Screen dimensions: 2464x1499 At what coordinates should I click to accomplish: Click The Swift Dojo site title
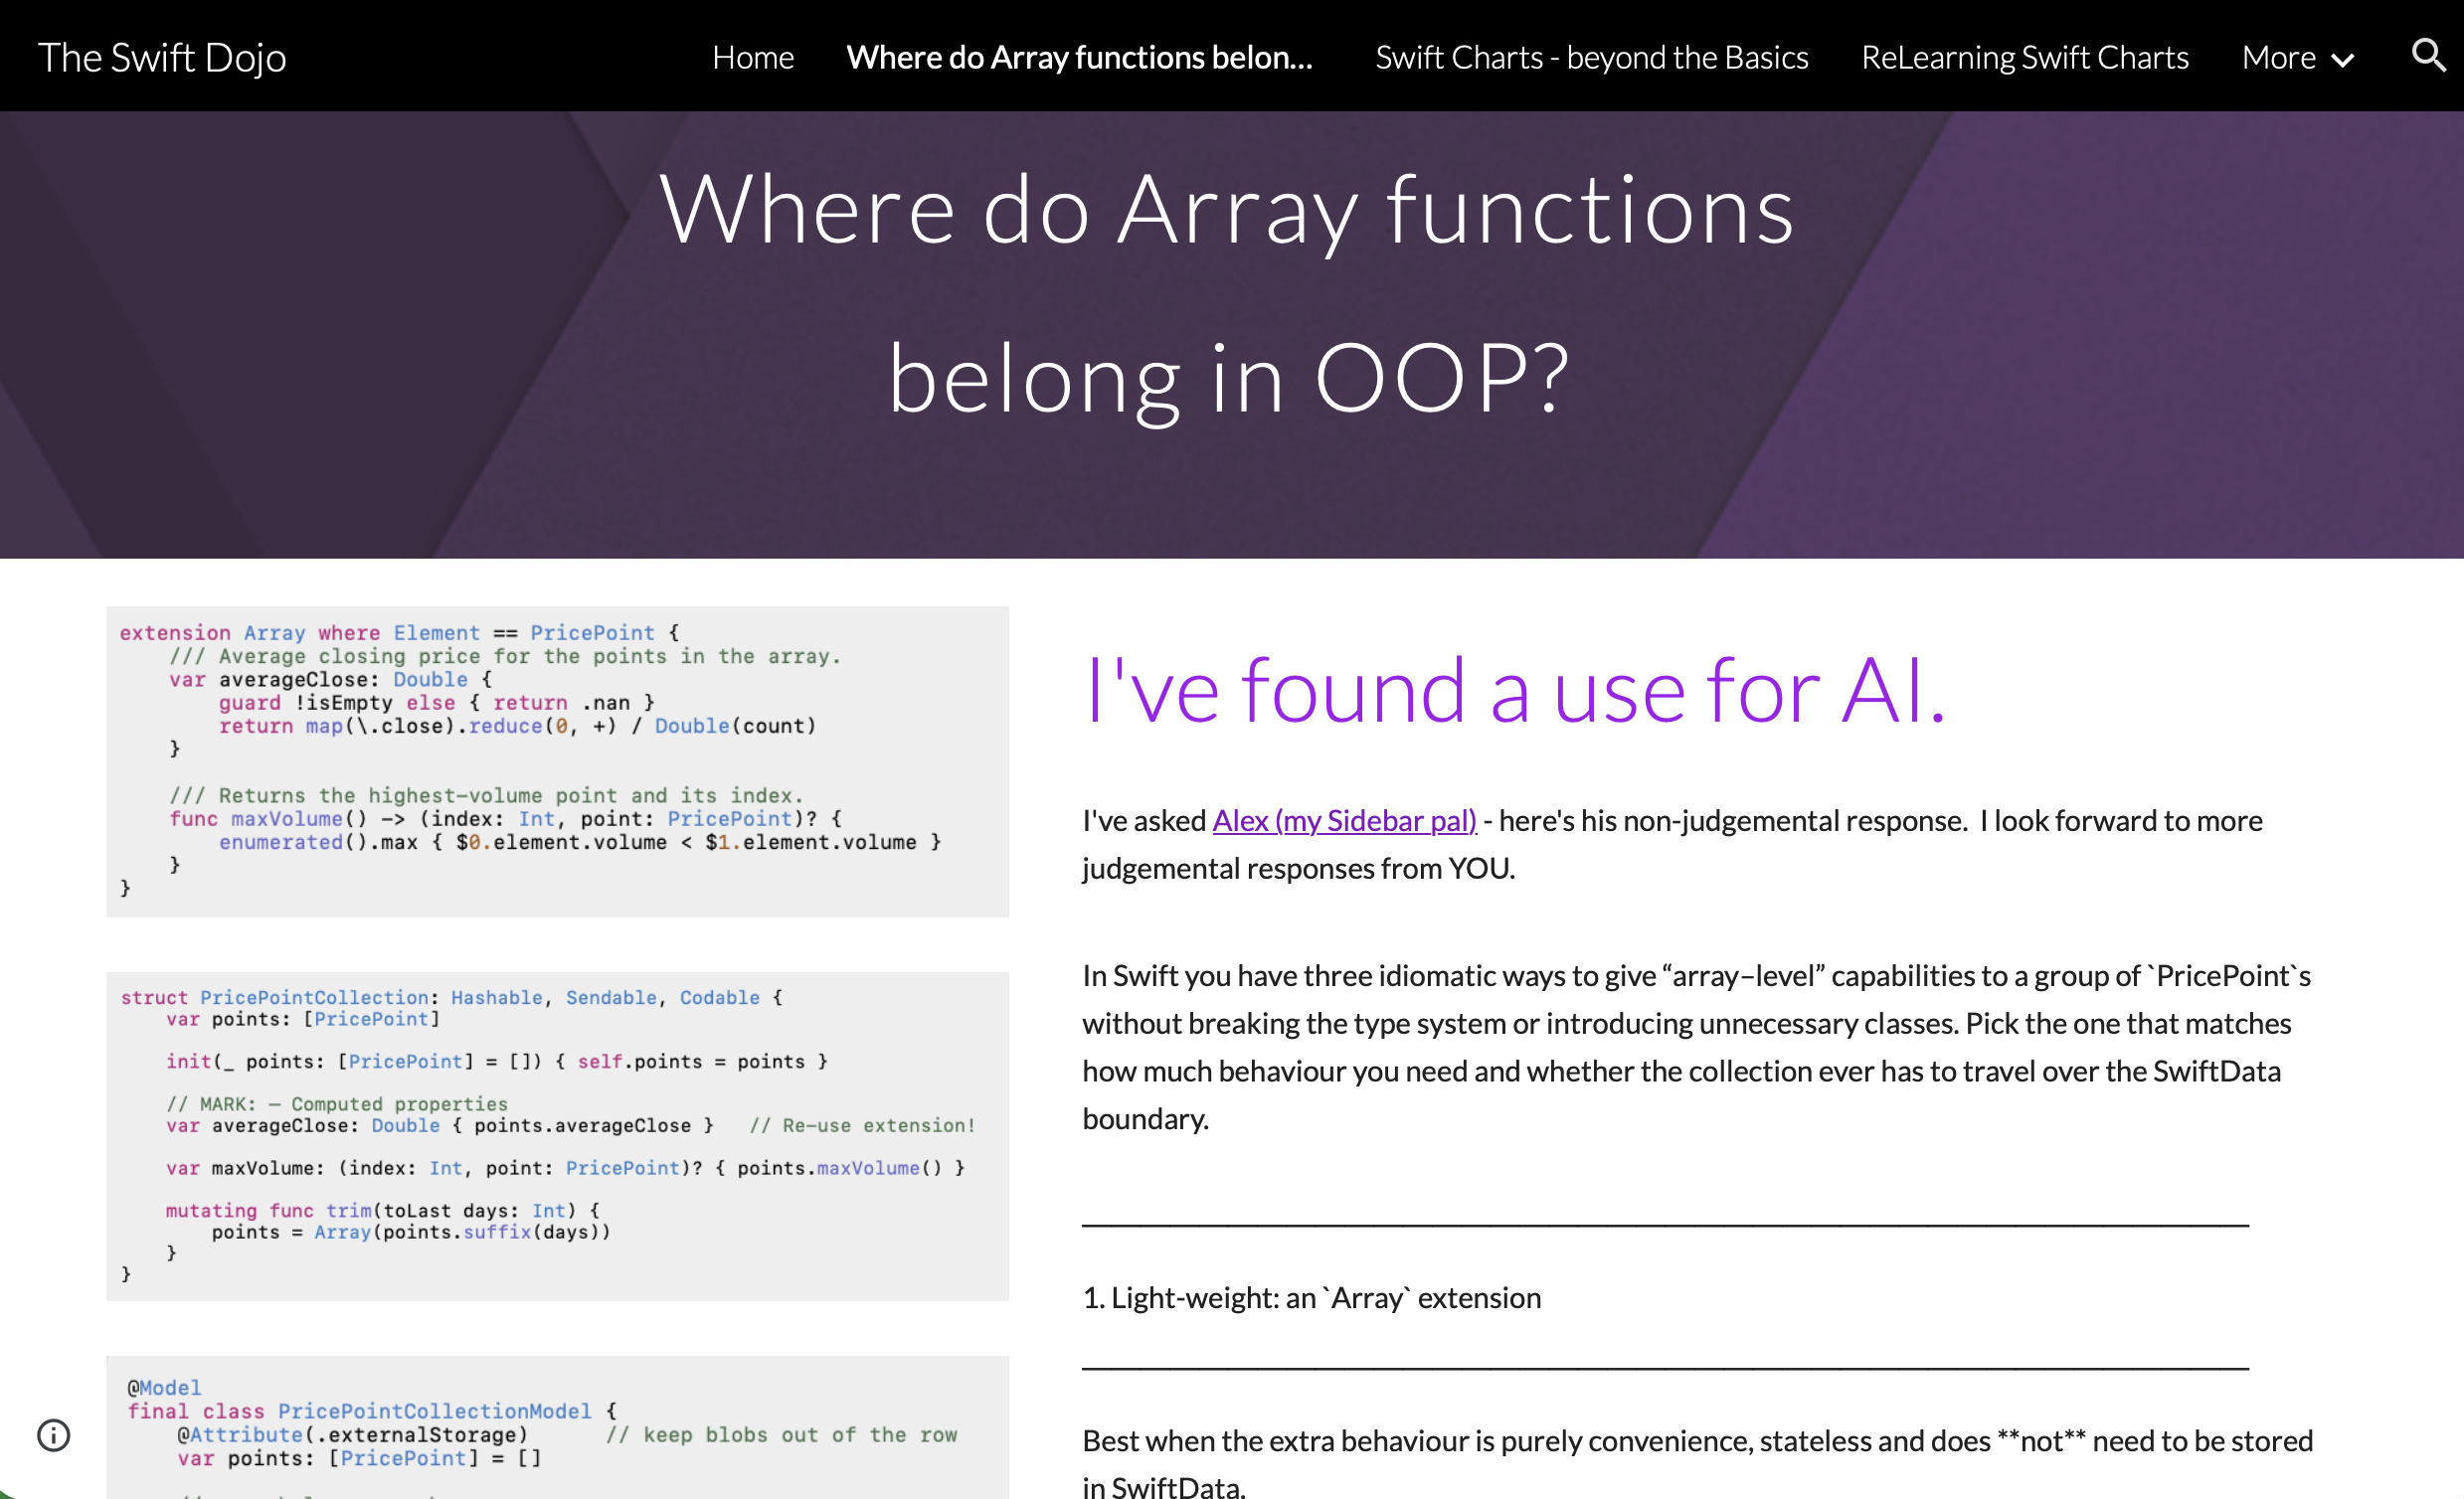(162, 58)
